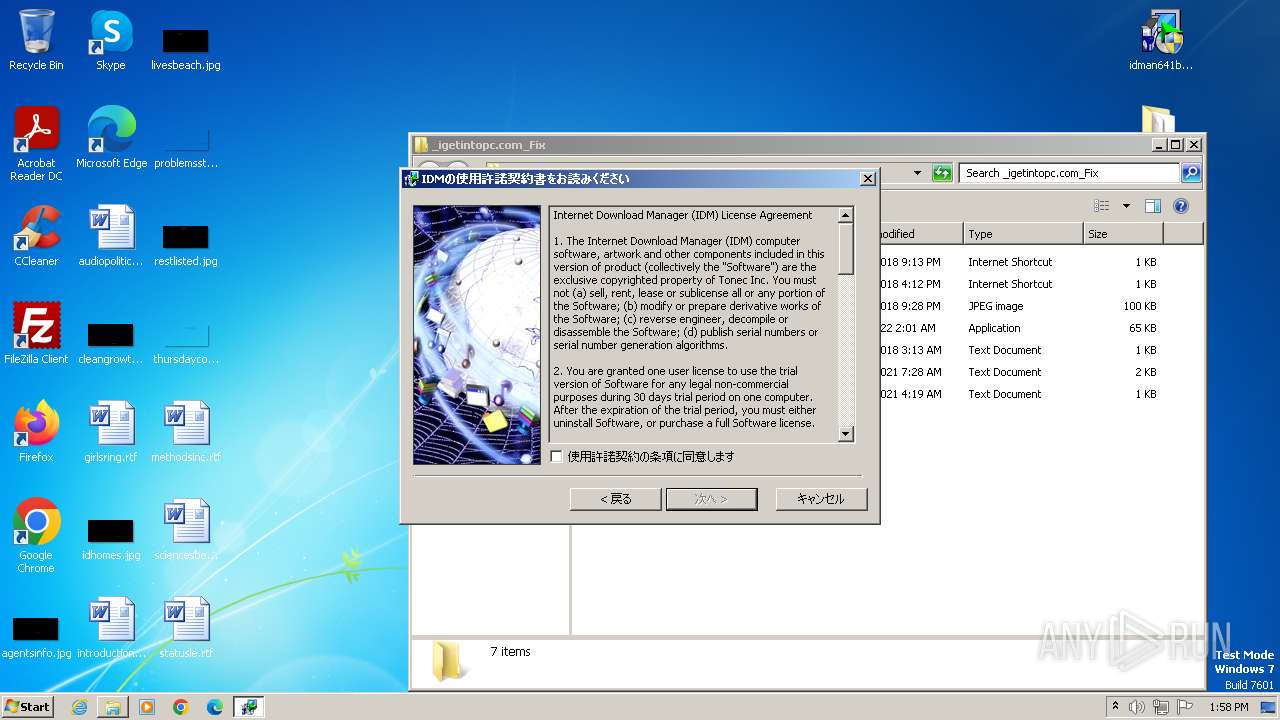This screenshot has height=720, width=1280.
Task: Select sciencesbe desktop document
Action: pyautogui.click(x=186, y=531)
